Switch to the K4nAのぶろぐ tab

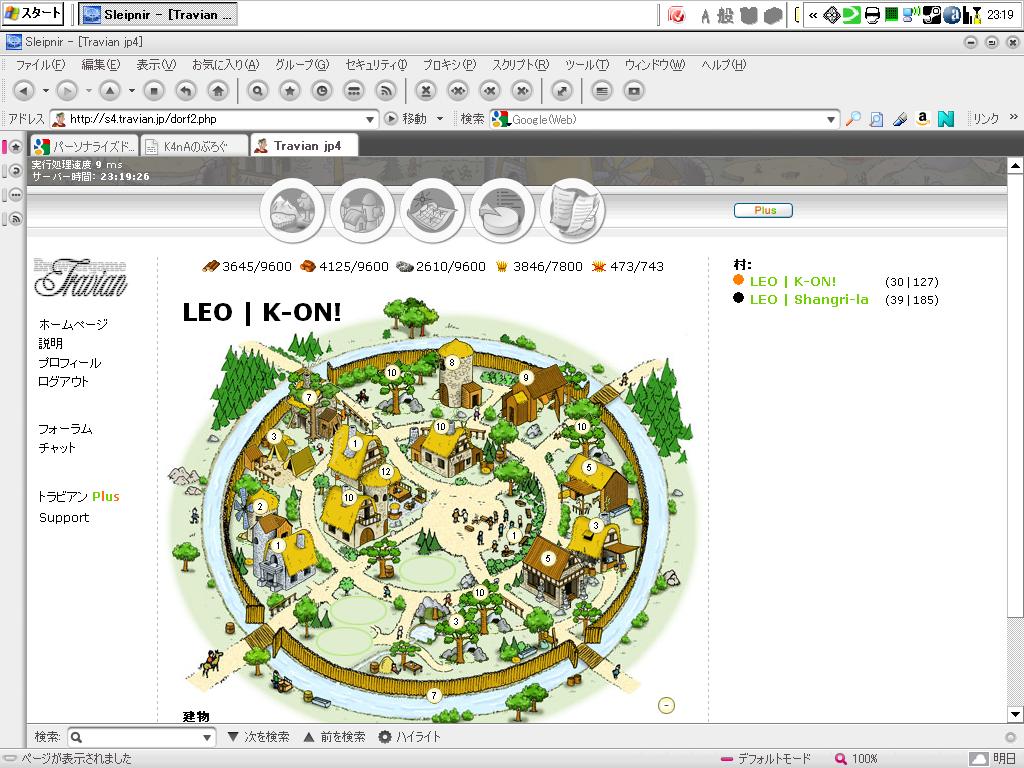195,146
